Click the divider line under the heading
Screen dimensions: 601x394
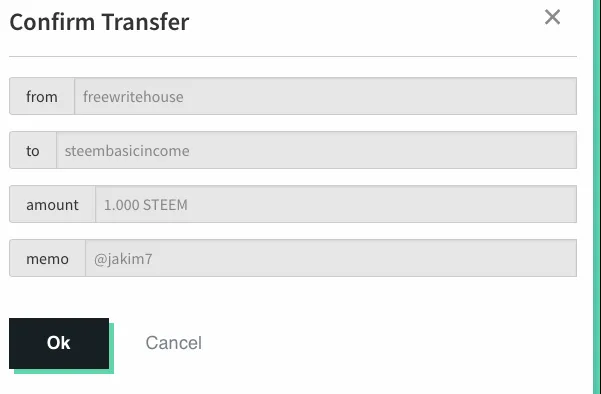[293, 56]
